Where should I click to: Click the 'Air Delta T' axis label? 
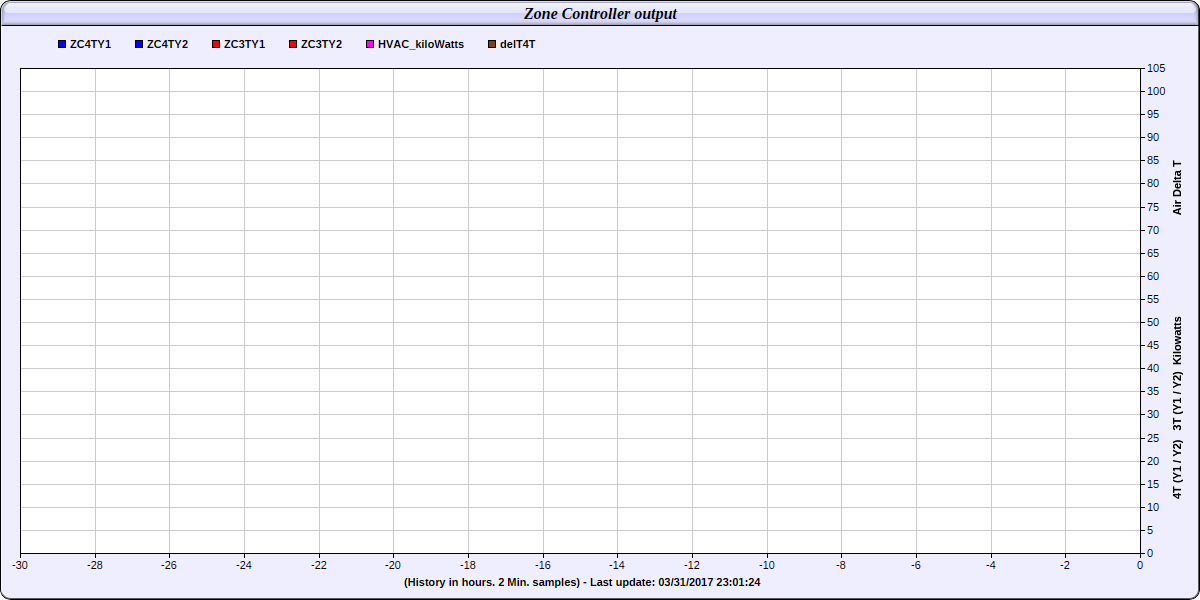click(1177, 187)
